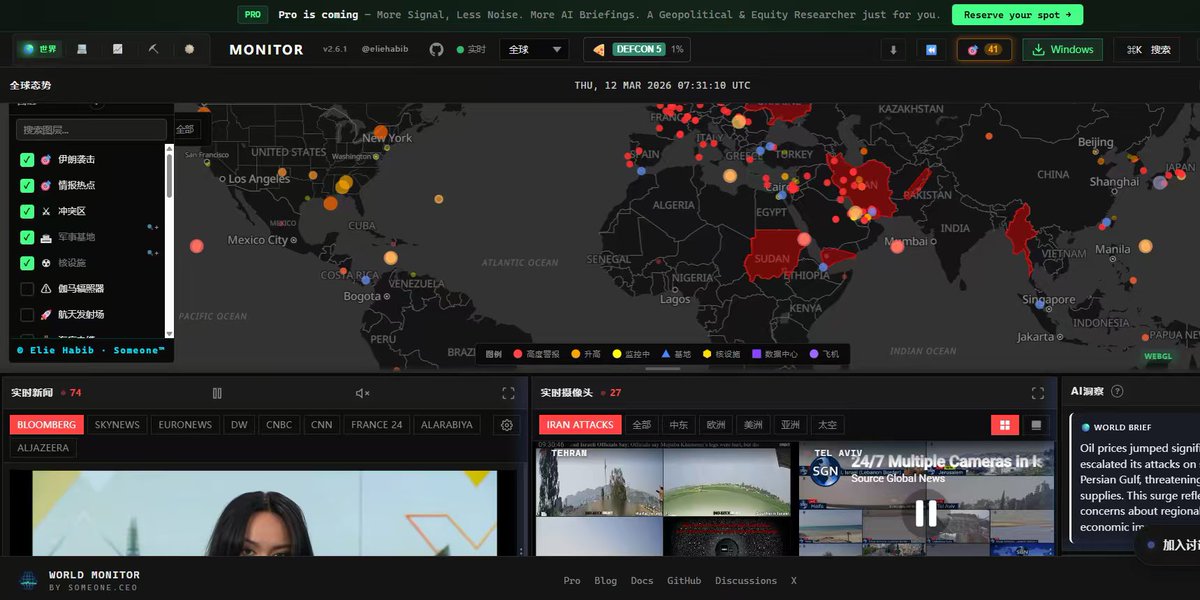Expand live news panel to fullscreen
Screen dimensions: 1200x600
click(508, 393)
